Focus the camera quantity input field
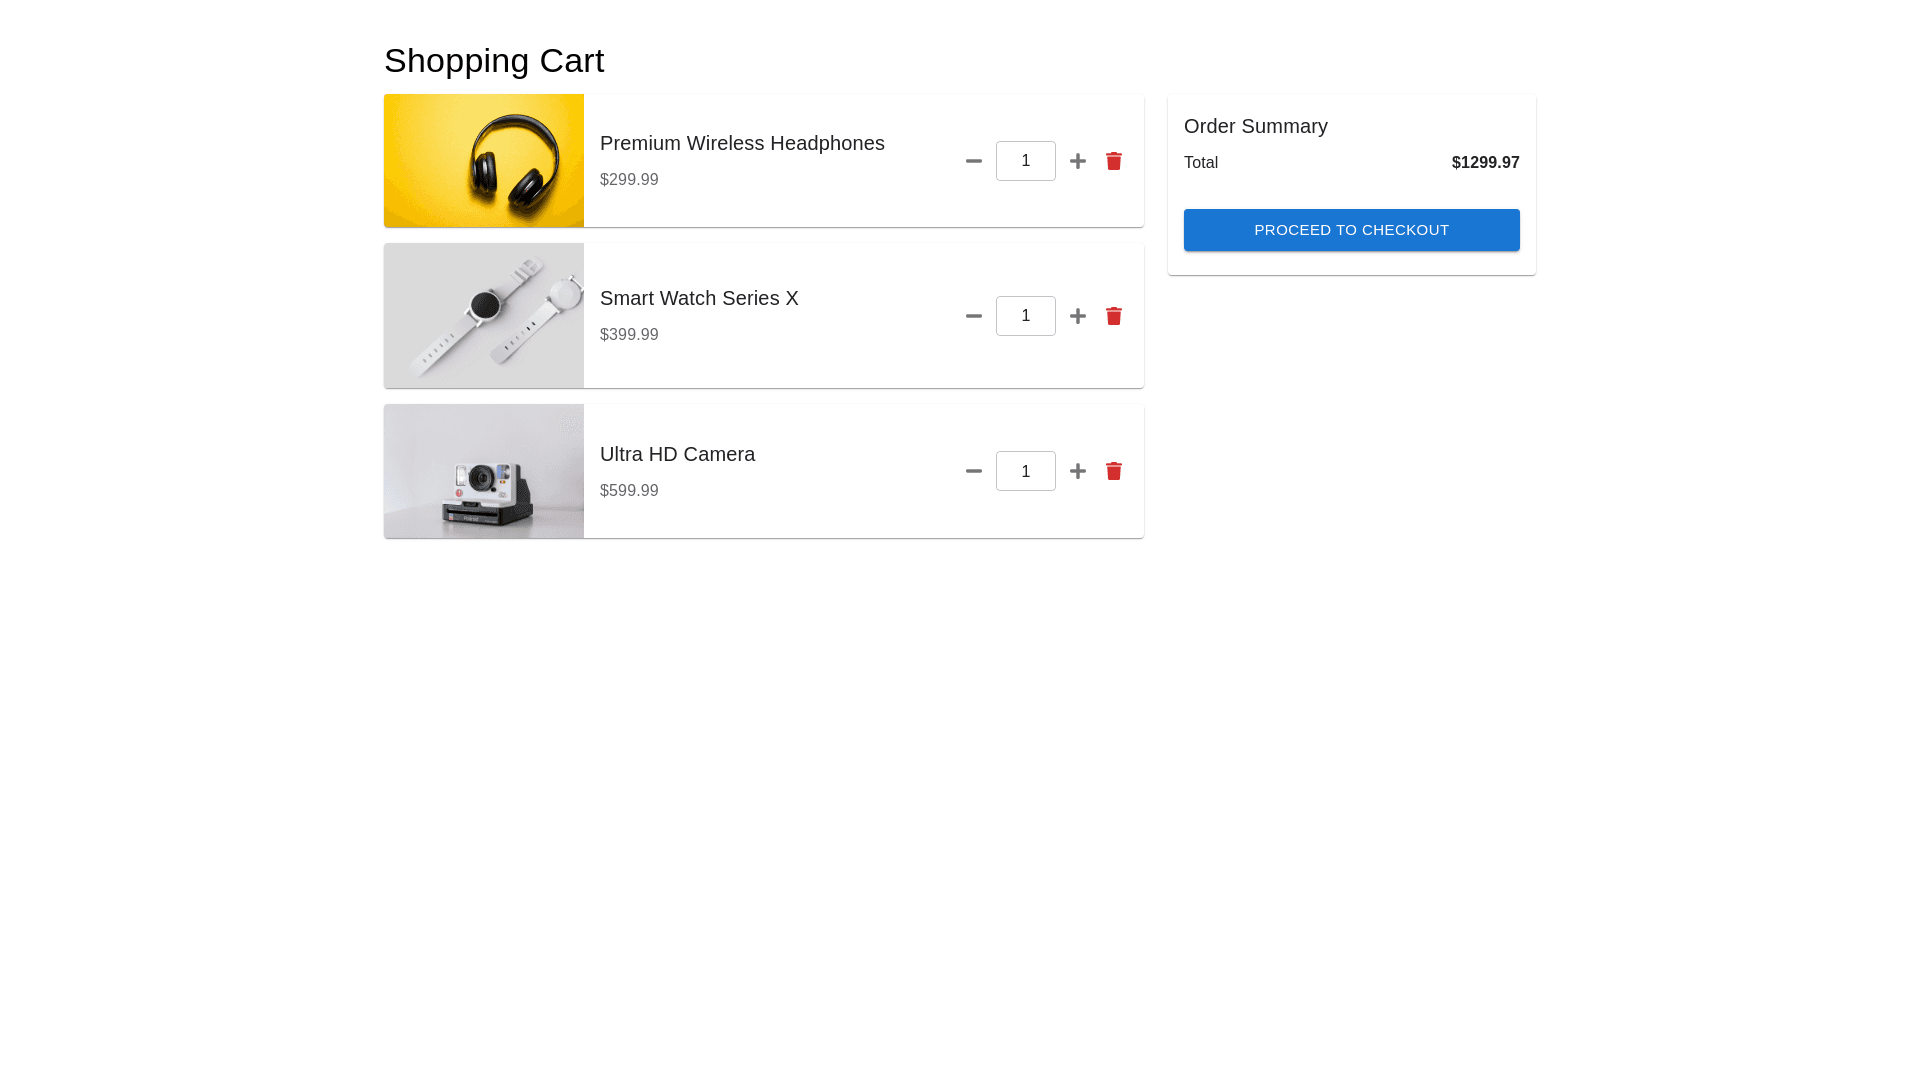The image size is (1920, 1080). point(1025,471)
